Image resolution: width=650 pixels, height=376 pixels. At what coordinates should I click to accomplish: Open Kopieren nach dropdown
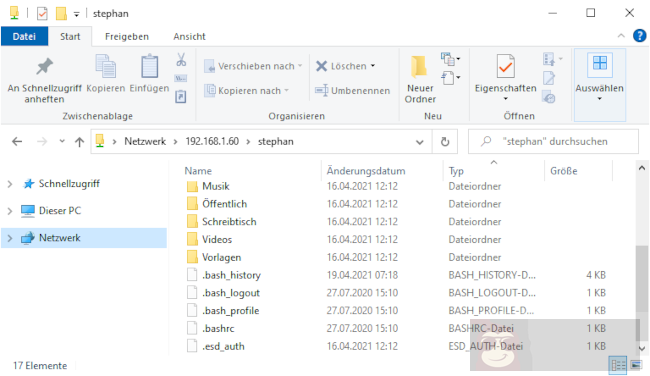pyautogui.click(x=247, y=90)
